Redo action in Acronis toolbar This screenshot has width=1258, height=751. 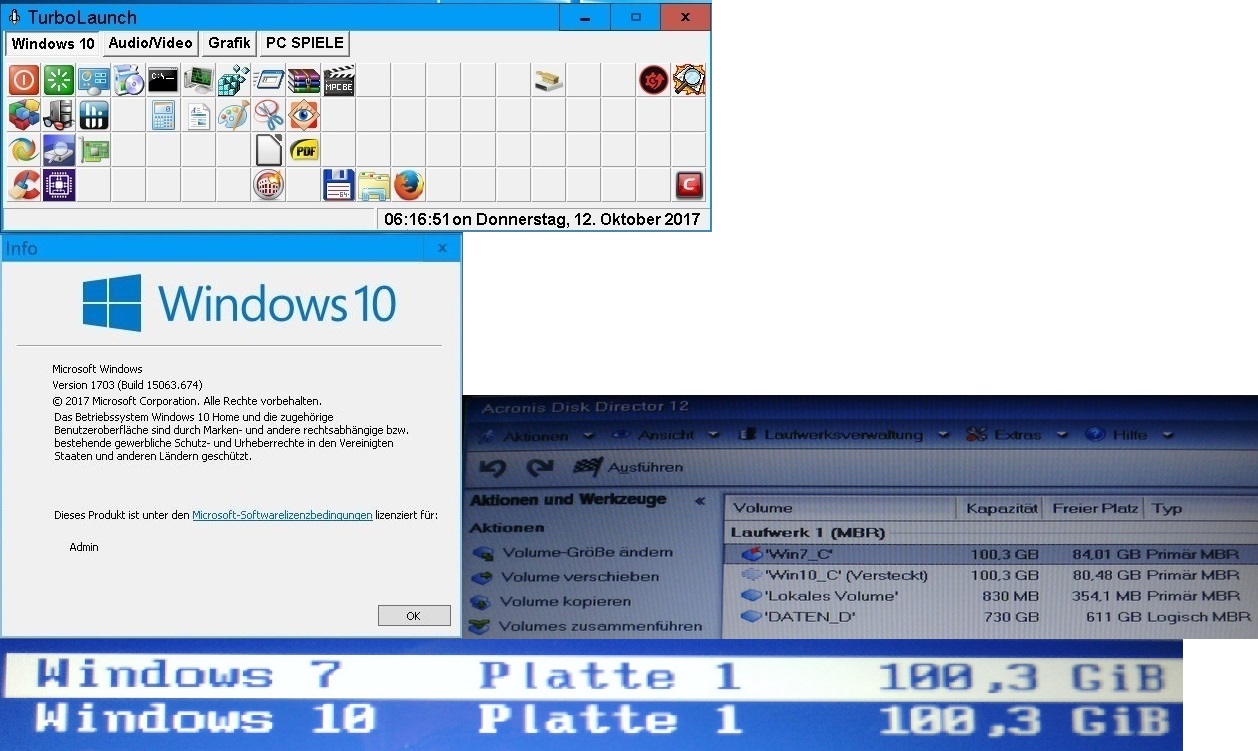coord(540,467)
